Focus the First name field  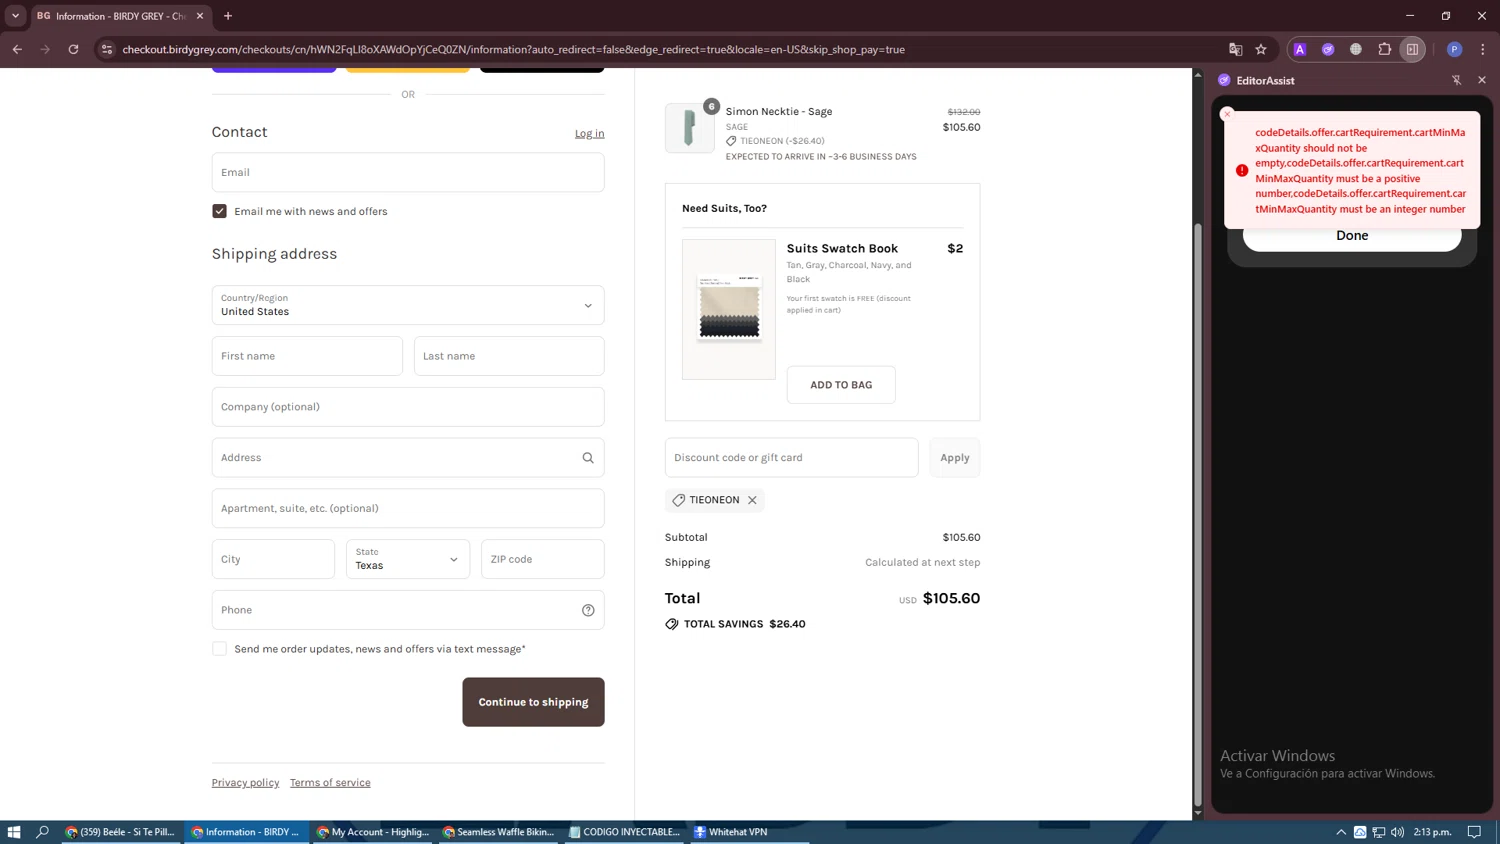click(x=307, y=356)
